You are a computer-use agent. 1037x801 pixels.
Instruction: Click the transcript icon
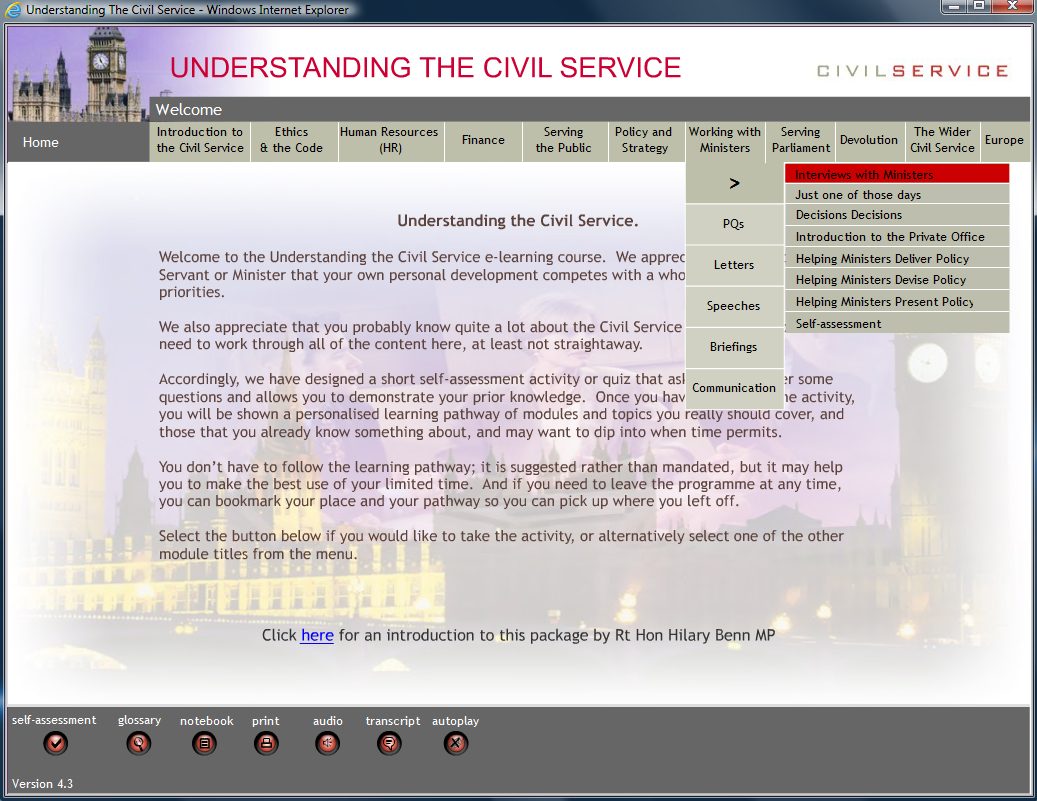click(391, 743)
